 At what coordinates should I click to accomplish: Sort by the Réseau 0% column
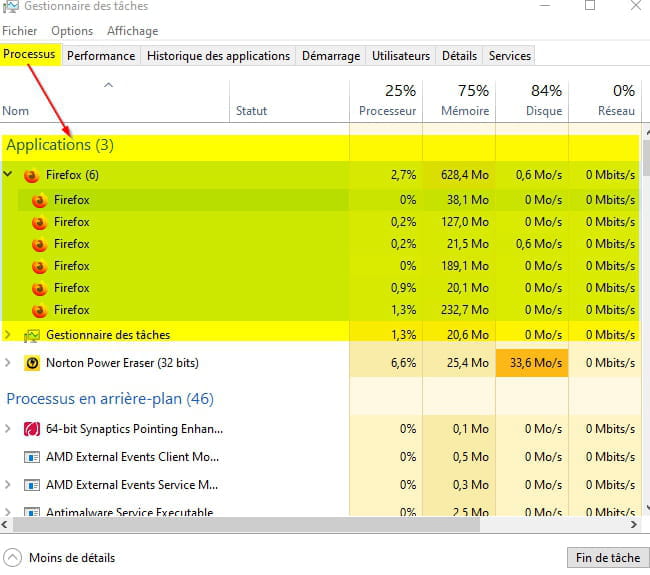pyautogui.click(x=605, y=101)
